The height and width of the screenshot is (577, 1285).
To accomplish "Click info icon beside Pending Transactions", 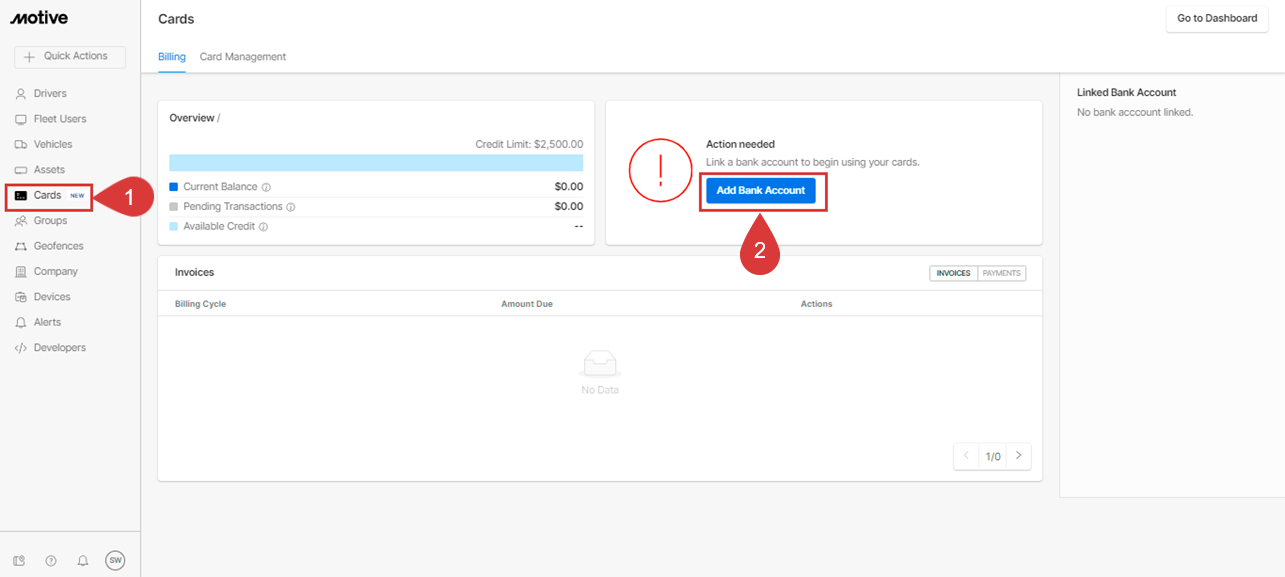I will pyautogui.click(x=291, y=207).
